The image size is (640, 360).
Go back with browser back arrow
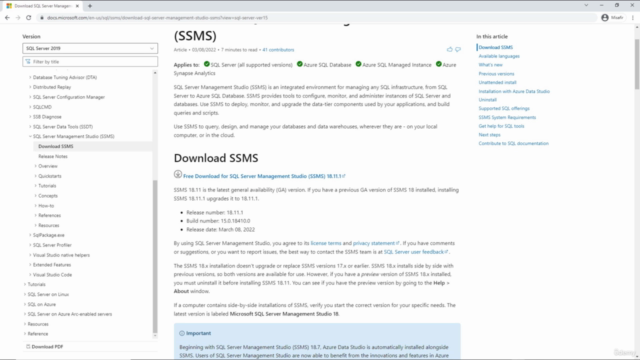coord(7,18)
